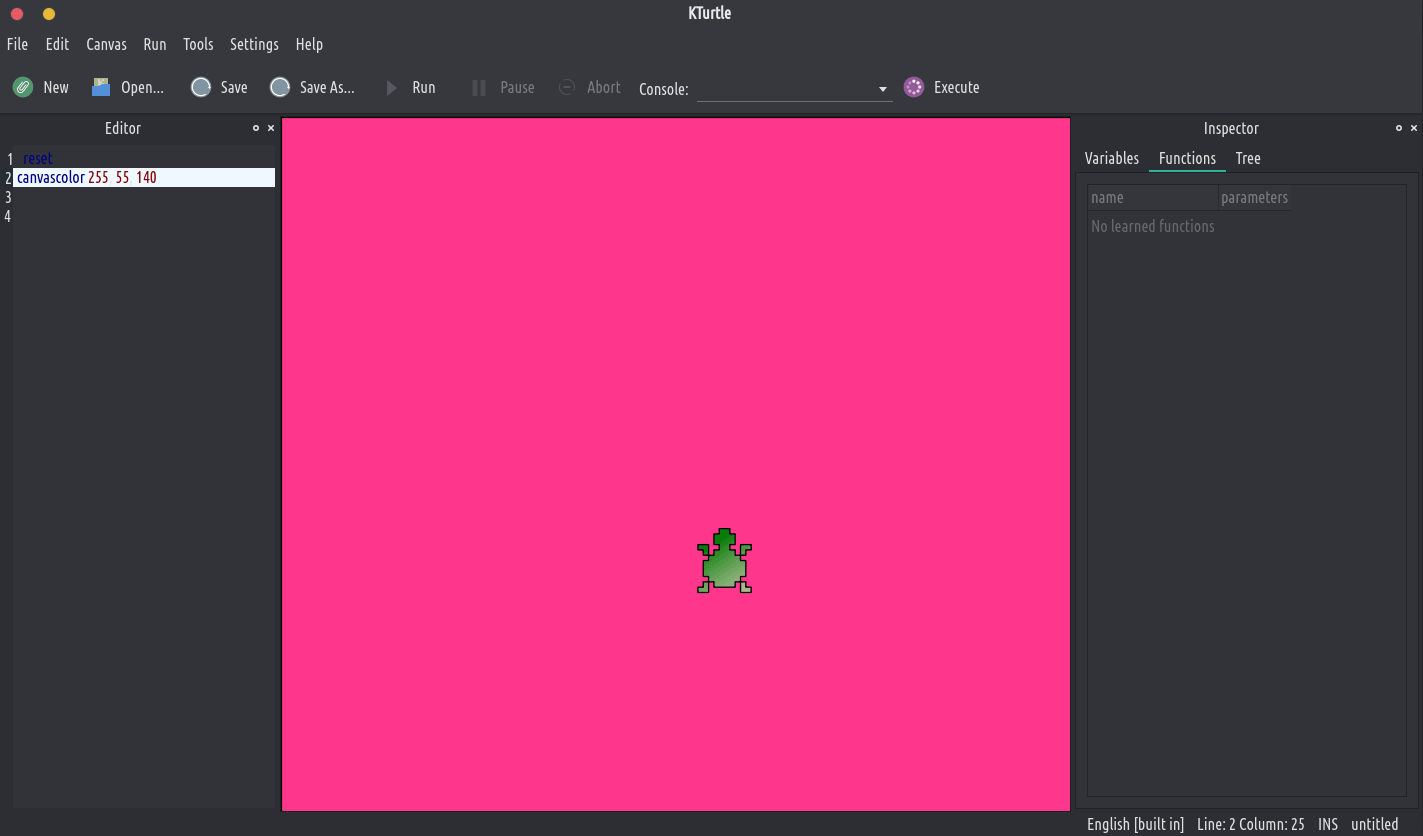The height and width of the screenshot is (836, 1423).
Task: Open the Tools menu
Action: [197, 44]
